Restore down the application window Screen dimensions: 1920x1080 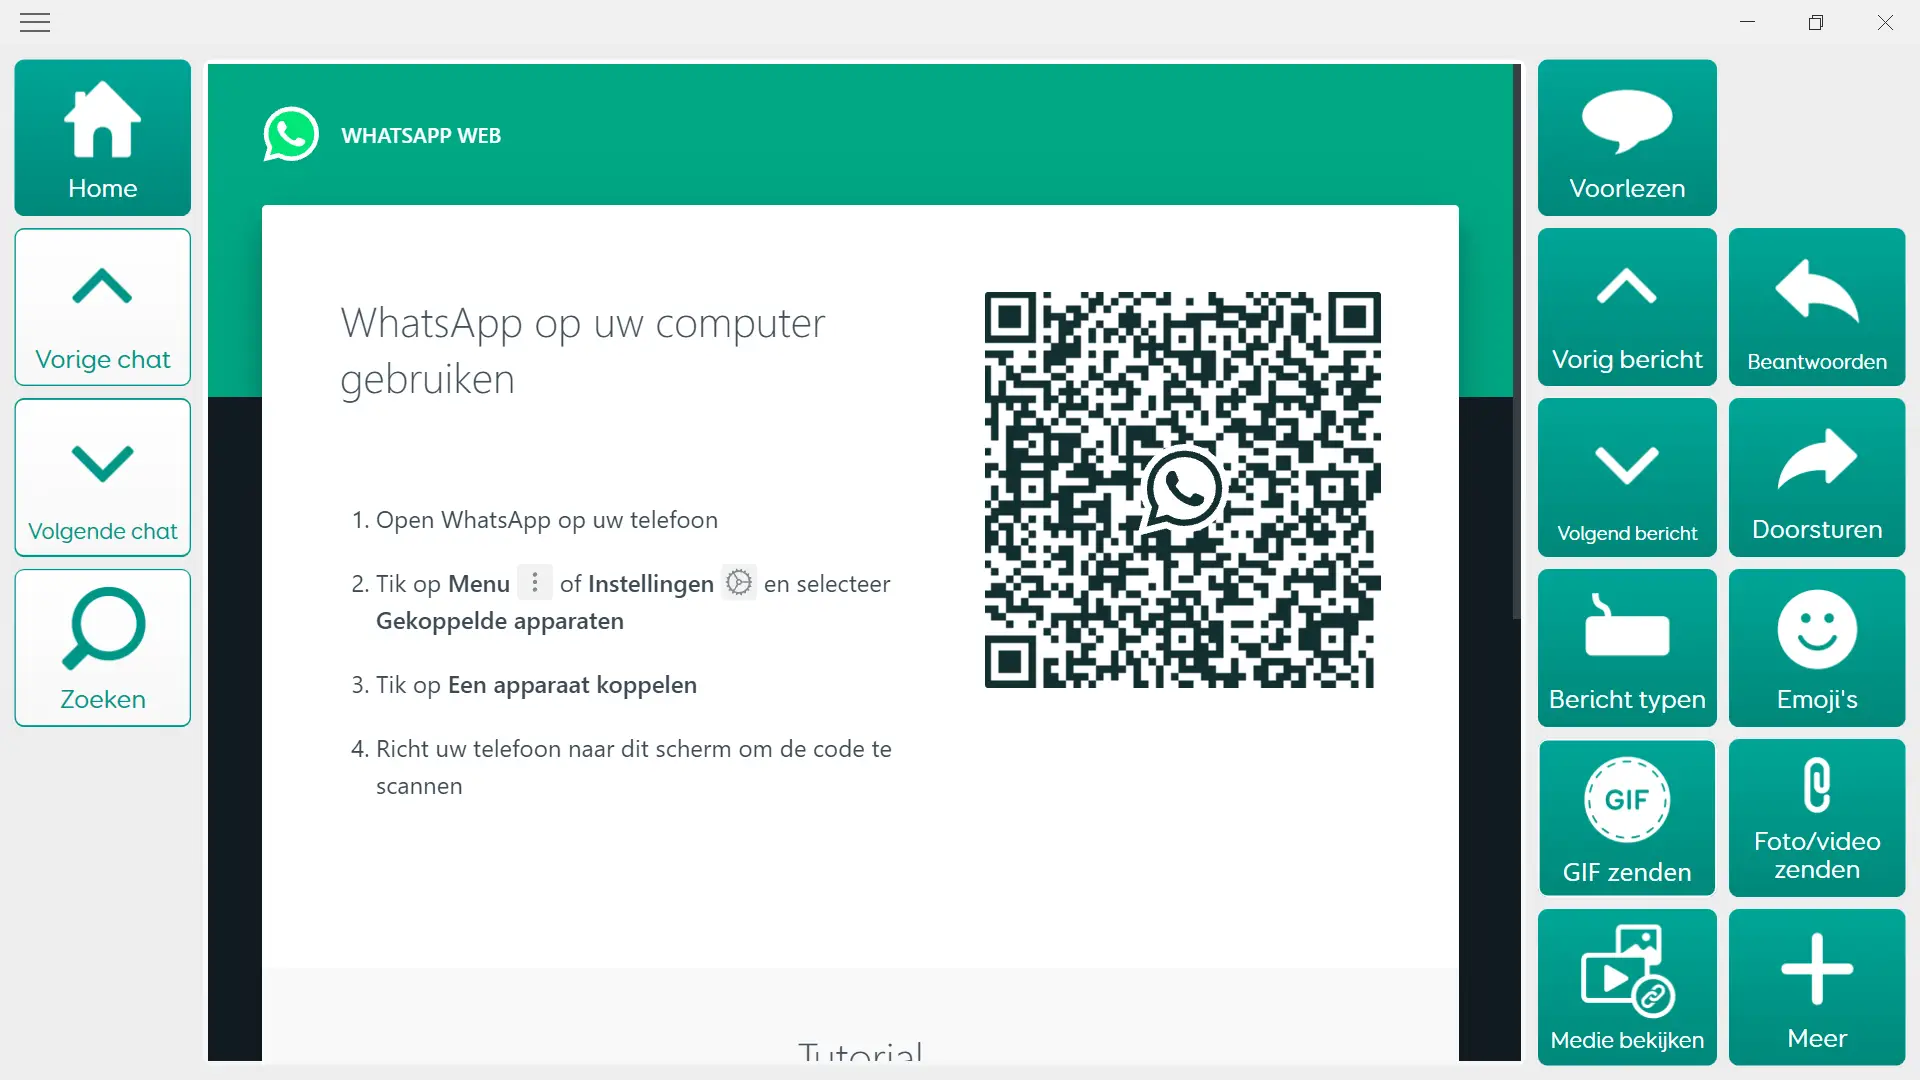tap(1816, 22)
